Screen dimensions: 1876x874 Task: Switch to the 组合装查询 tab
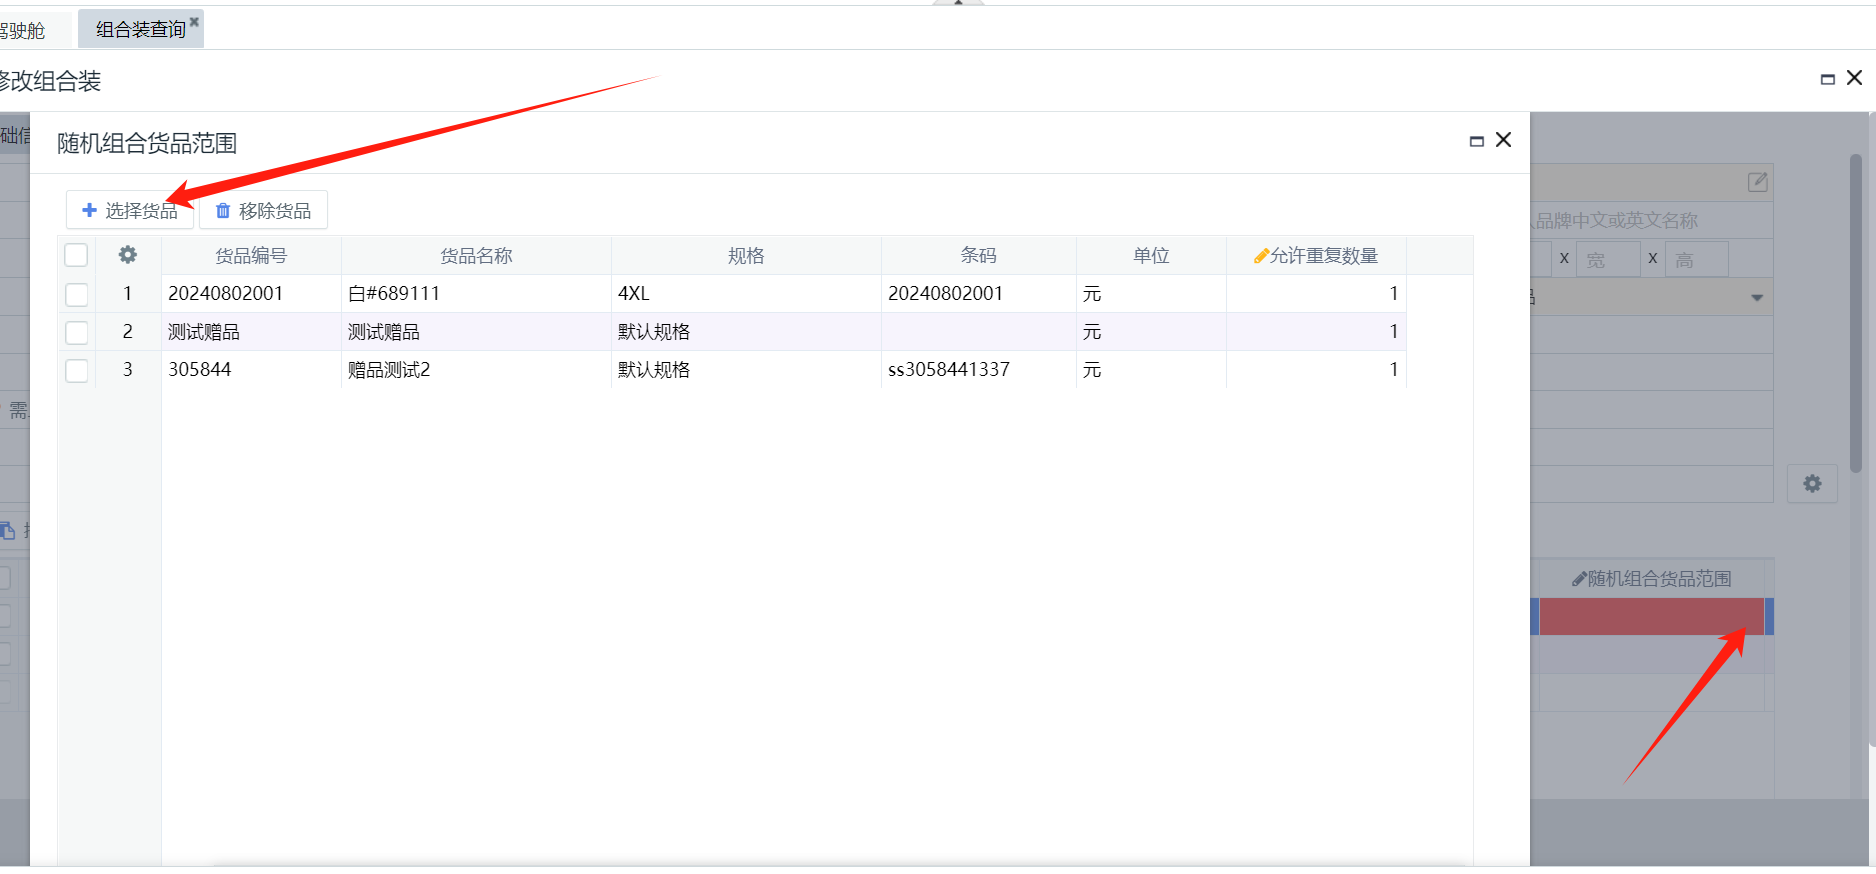point(140,30)
